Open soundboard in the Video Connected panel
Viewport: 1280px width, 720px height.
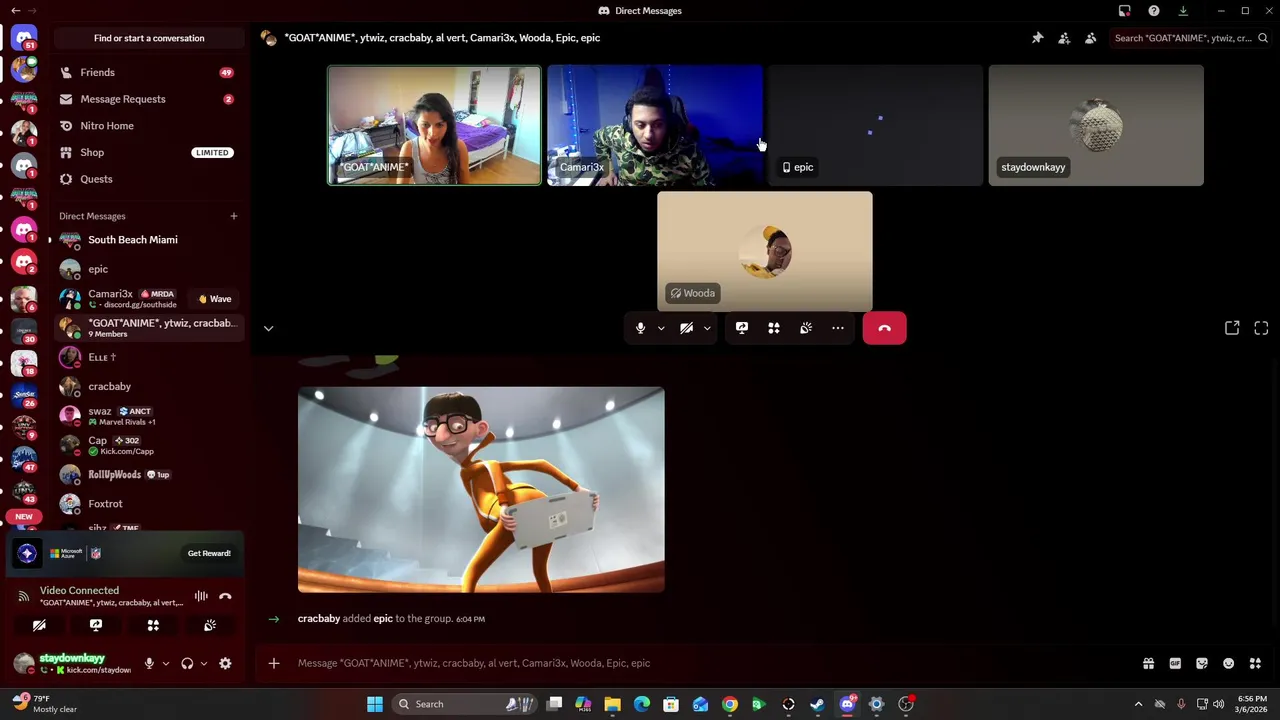[x=210, y=625]
